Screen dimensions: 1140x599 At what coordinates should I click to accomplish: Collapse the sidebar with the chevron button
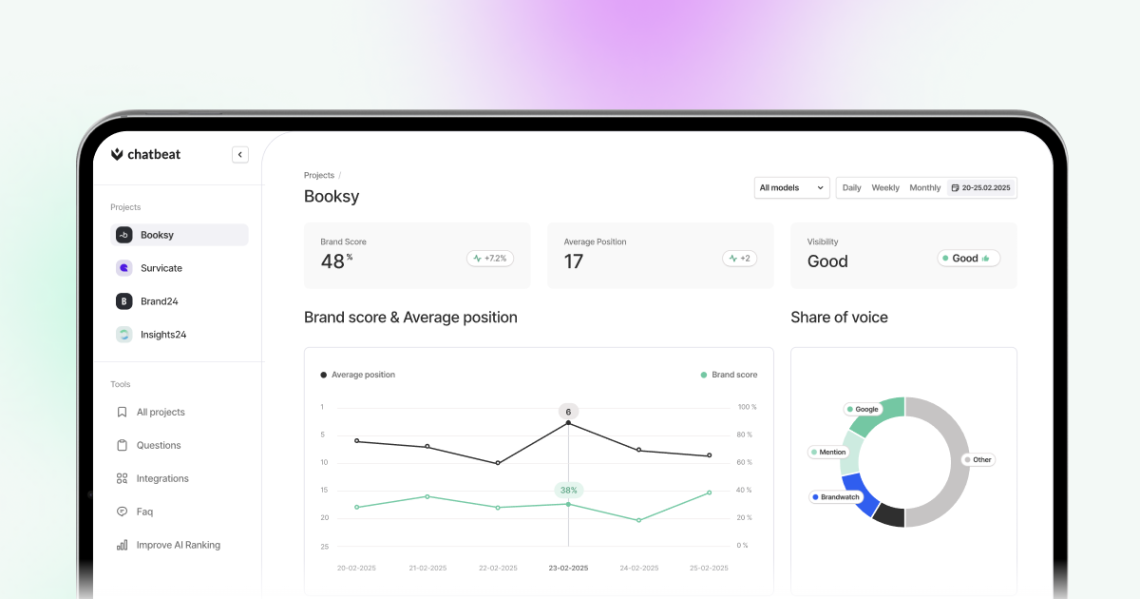pos(240,154)
